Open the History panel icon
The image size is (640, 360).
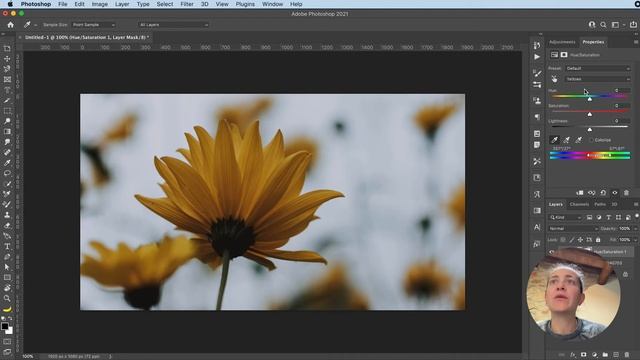[x=537, y=45]
